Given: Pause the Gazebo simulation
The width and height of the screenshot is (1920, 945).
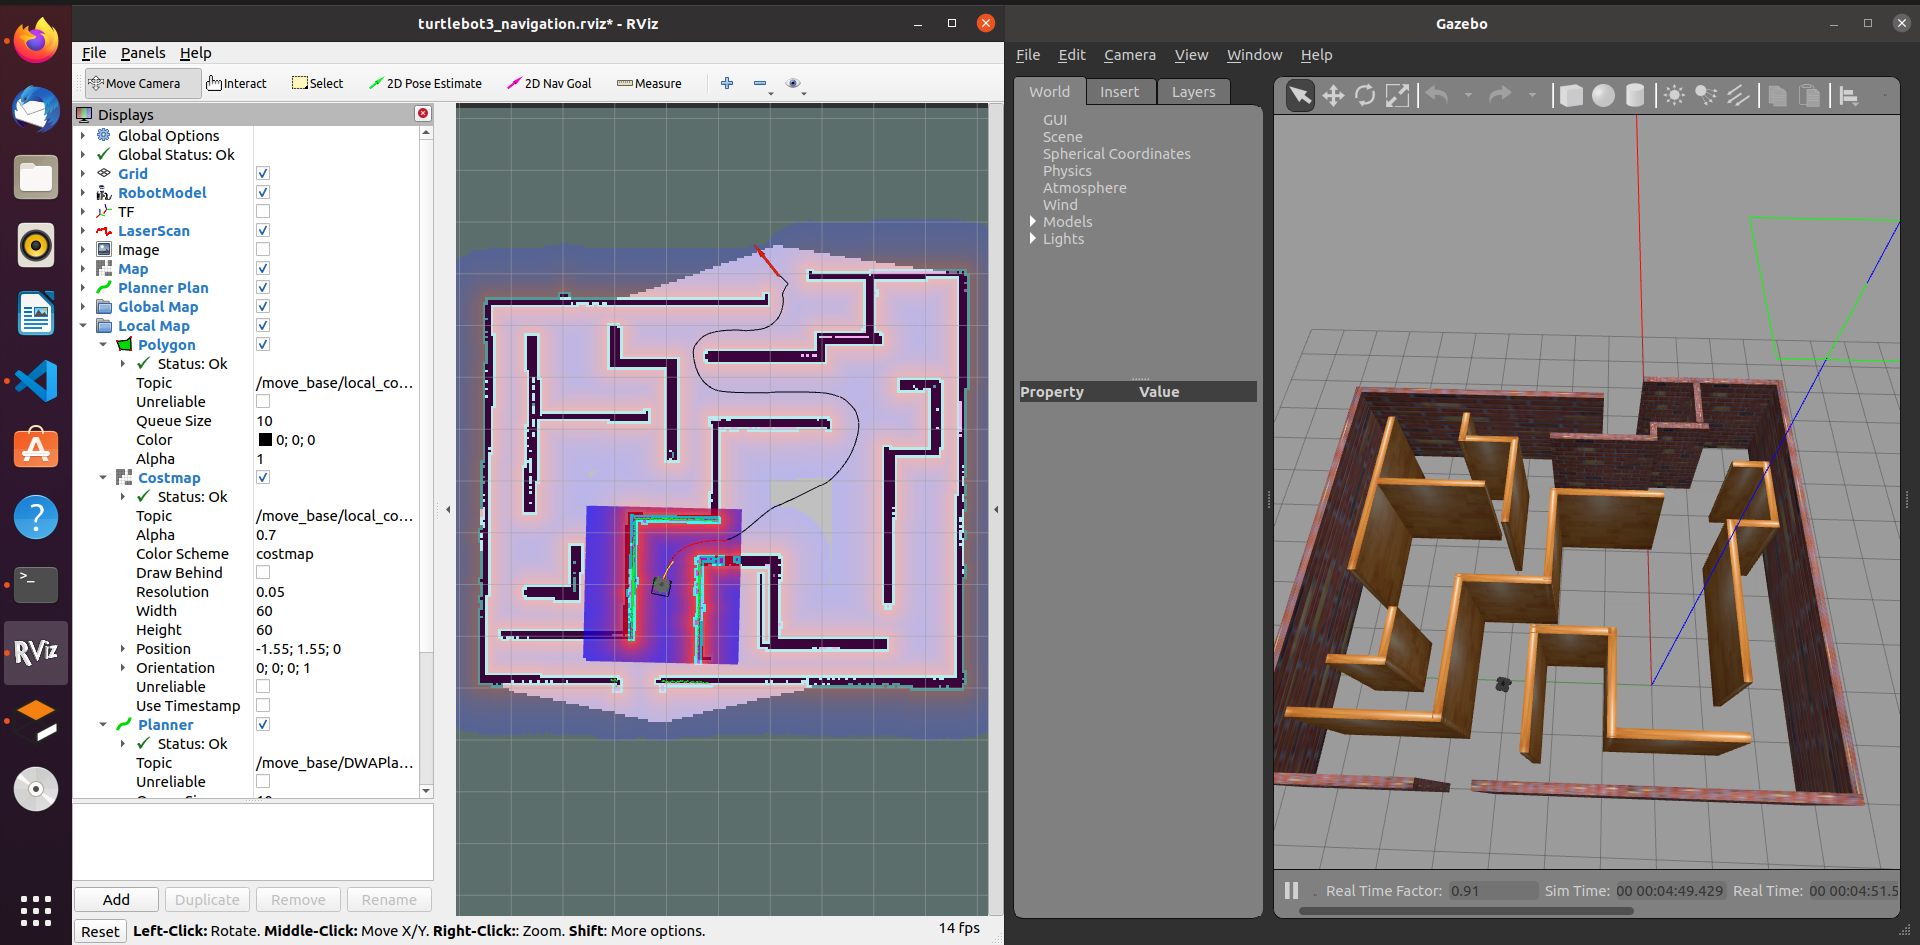Looking at the screenshot, I should click(1291, 890).
